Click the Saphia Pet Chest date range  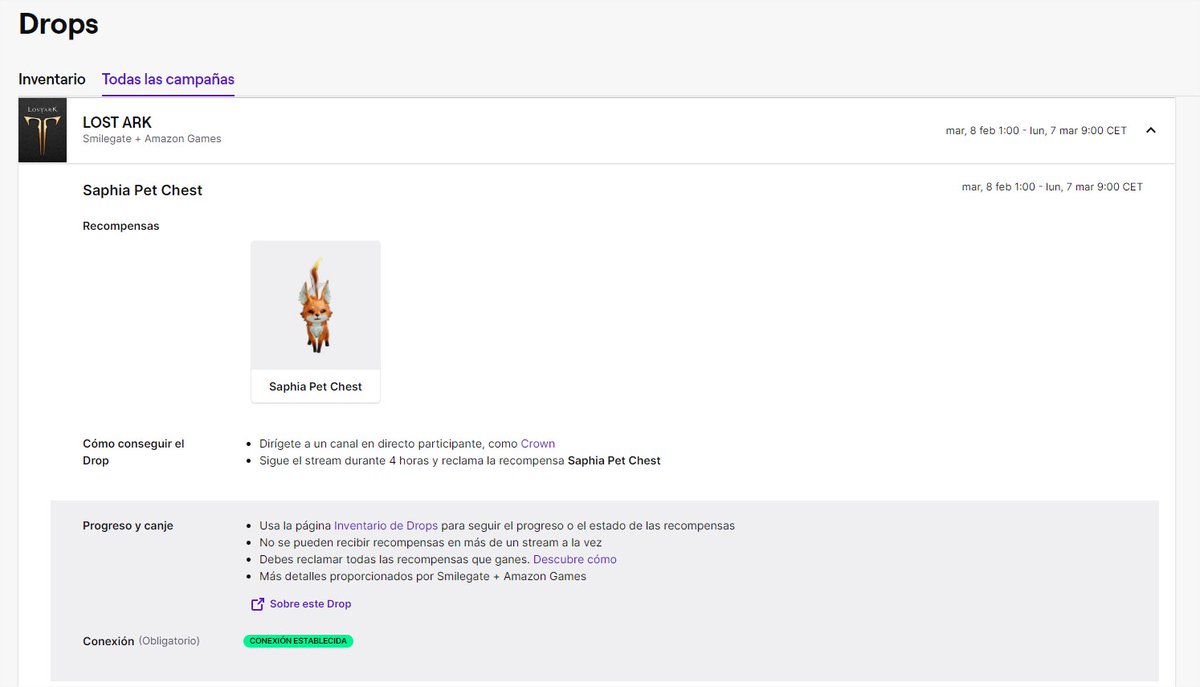coord(1052,187)
